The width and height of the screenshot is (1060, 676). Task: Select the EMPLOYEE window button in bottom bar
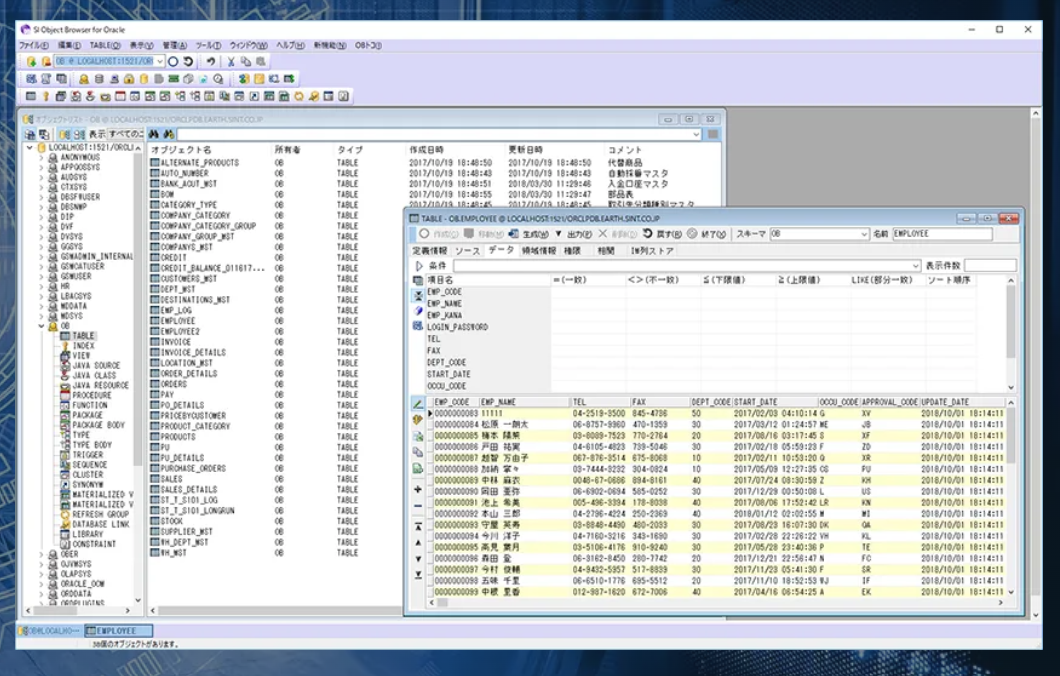[x=118, y=631]
